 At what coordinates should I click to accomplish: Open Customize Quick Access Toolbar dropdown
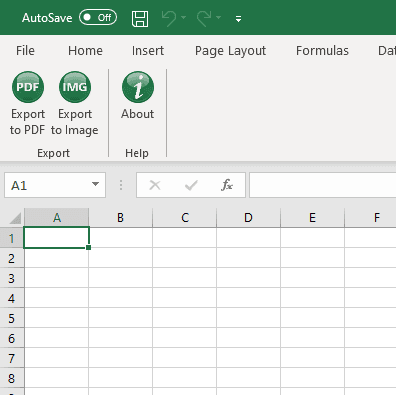click(x=238, y=19)
